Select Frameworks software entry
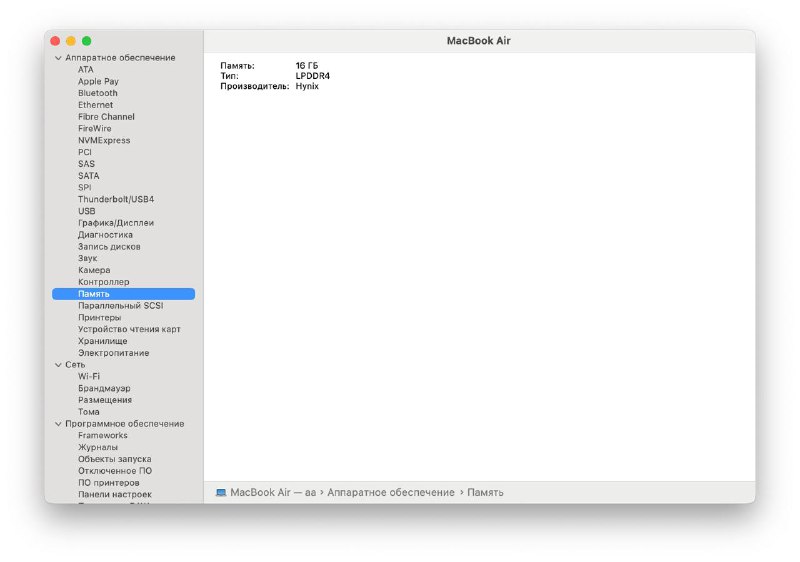Image resolution: width=800 pixels, height=562 pixels. click(x=103, y=435)
